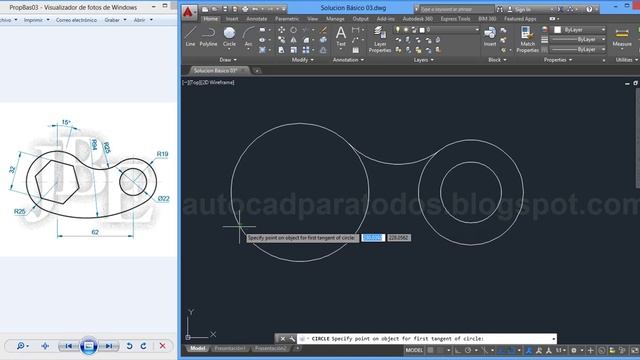This screenshot has height=360, width=640.
Task: Click the Copy tool in Modify panel
Action: 282,40
